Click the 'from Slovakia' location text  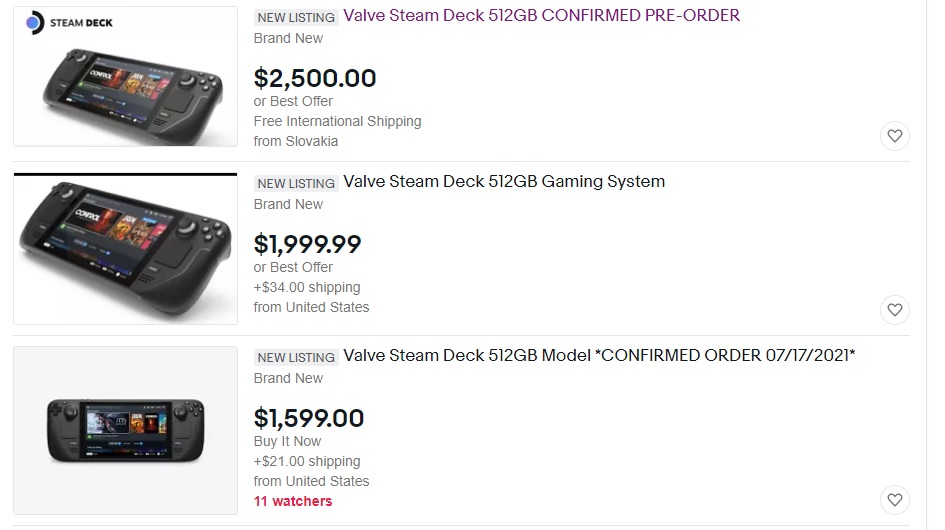[x=296, y=141]
